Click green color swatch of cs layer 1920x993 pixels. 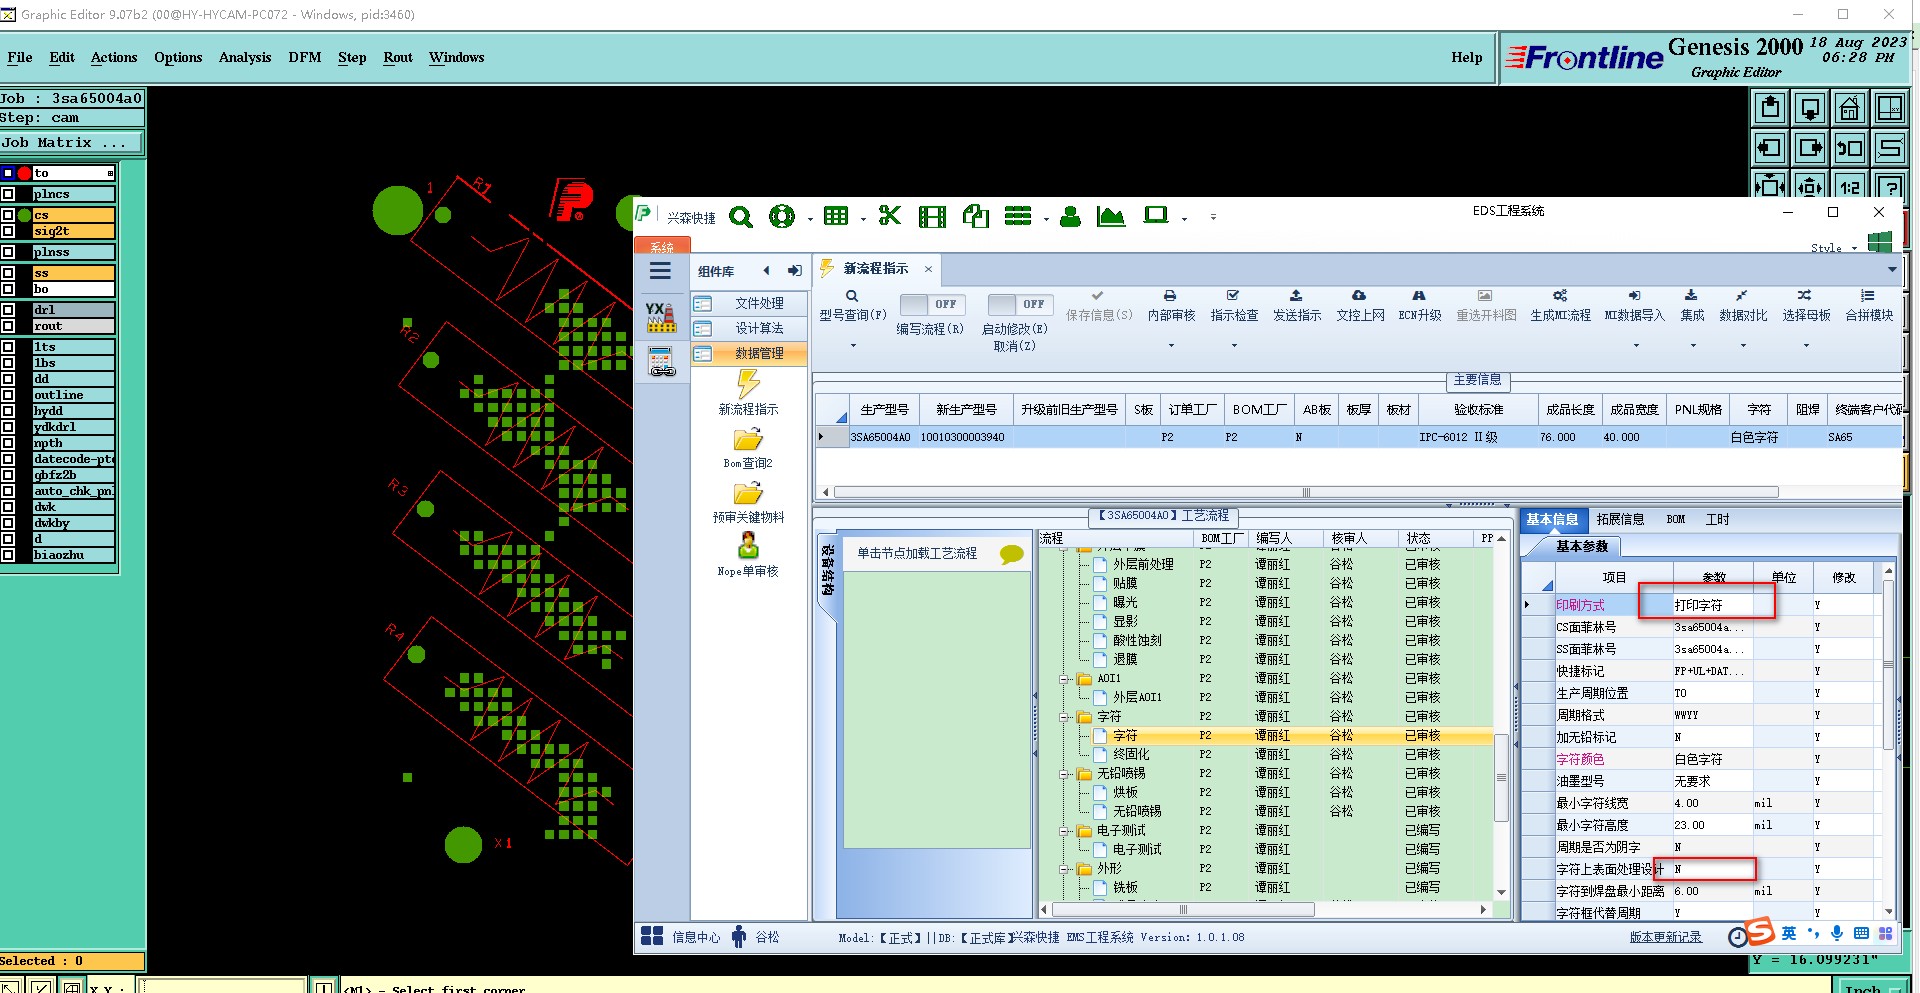coord(24,215)
